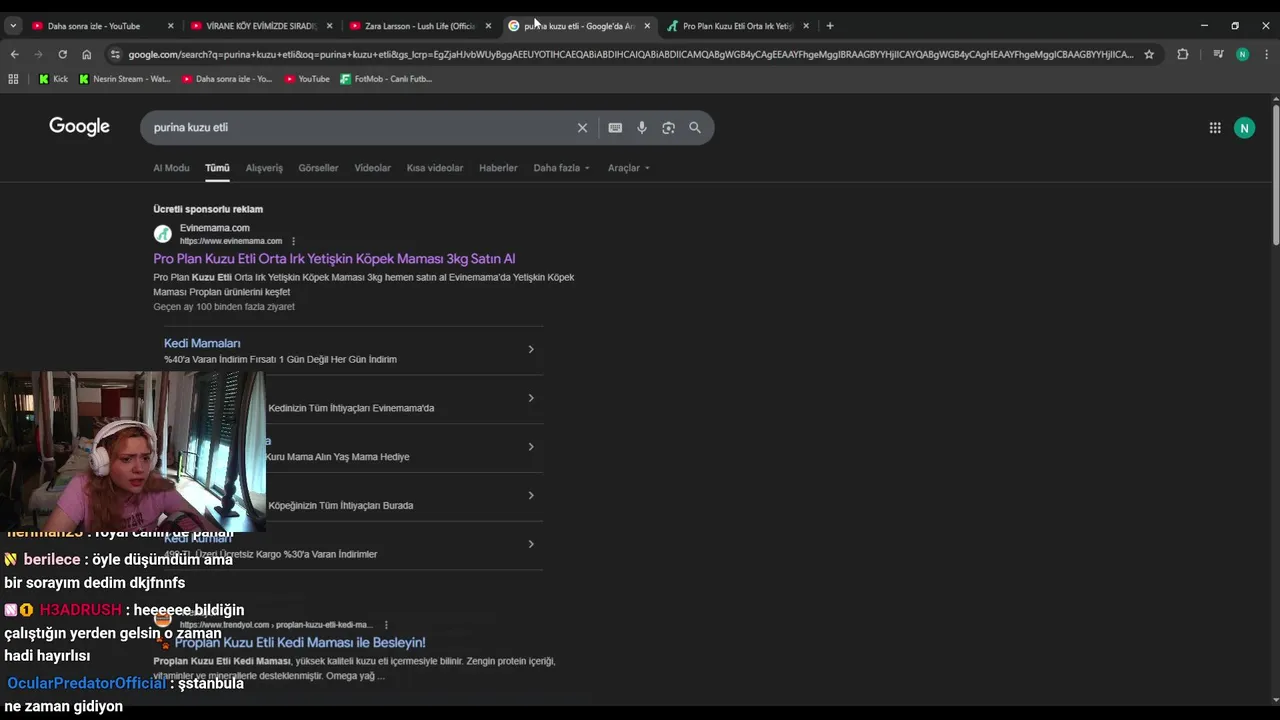The width and height of the screenshot is (1280, 720).
Task: Expand the Kedi Mamaları sitelink chevron
Action: [x=531, y=349]
